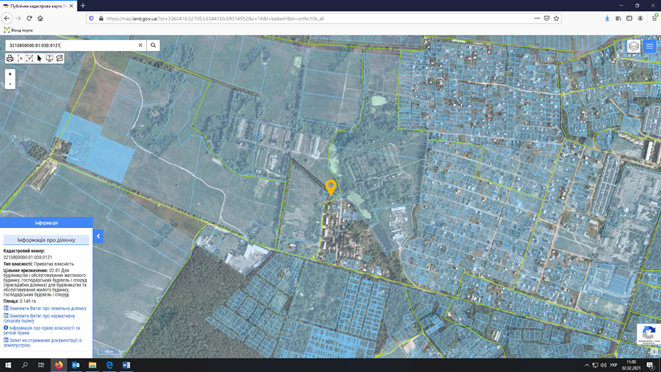Open the measure tool dropdown
Image resolution: width=661 pixels, height=372 pixels.
point(20,58)
